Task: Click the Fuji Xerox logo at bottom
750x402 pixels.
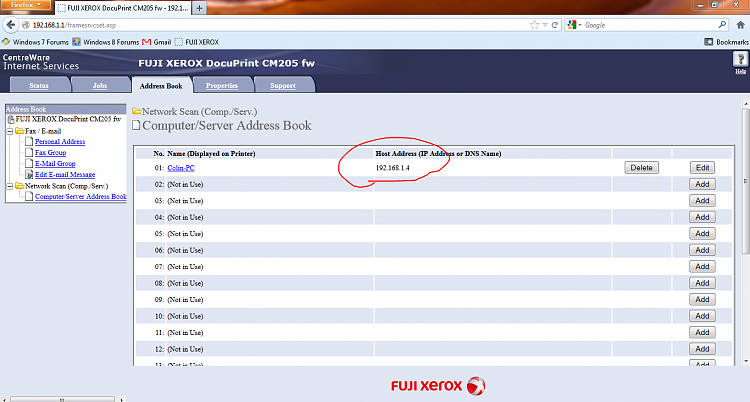Action: [x=438, y=386]
